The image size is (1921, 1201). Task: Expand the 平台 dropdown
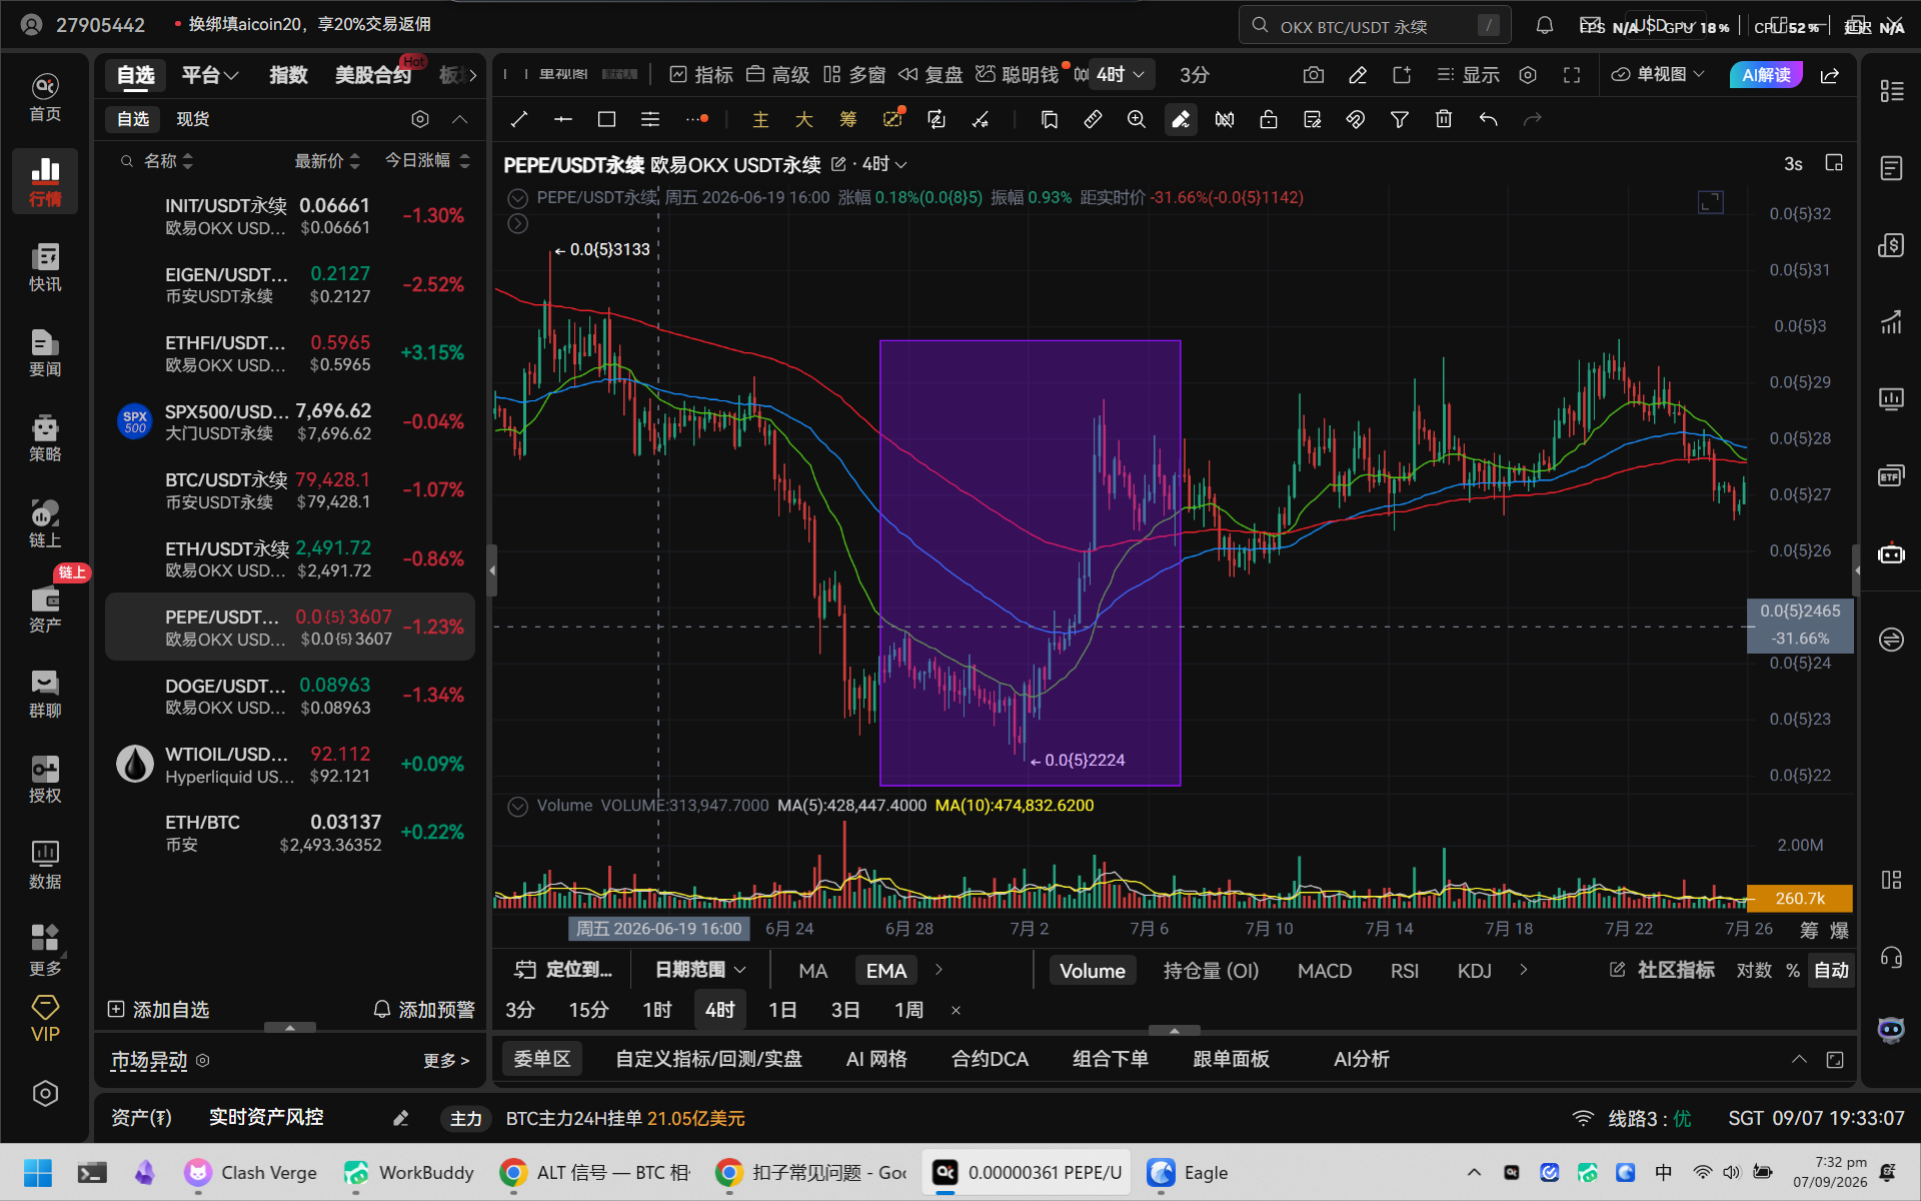click(x=210, y=75)
